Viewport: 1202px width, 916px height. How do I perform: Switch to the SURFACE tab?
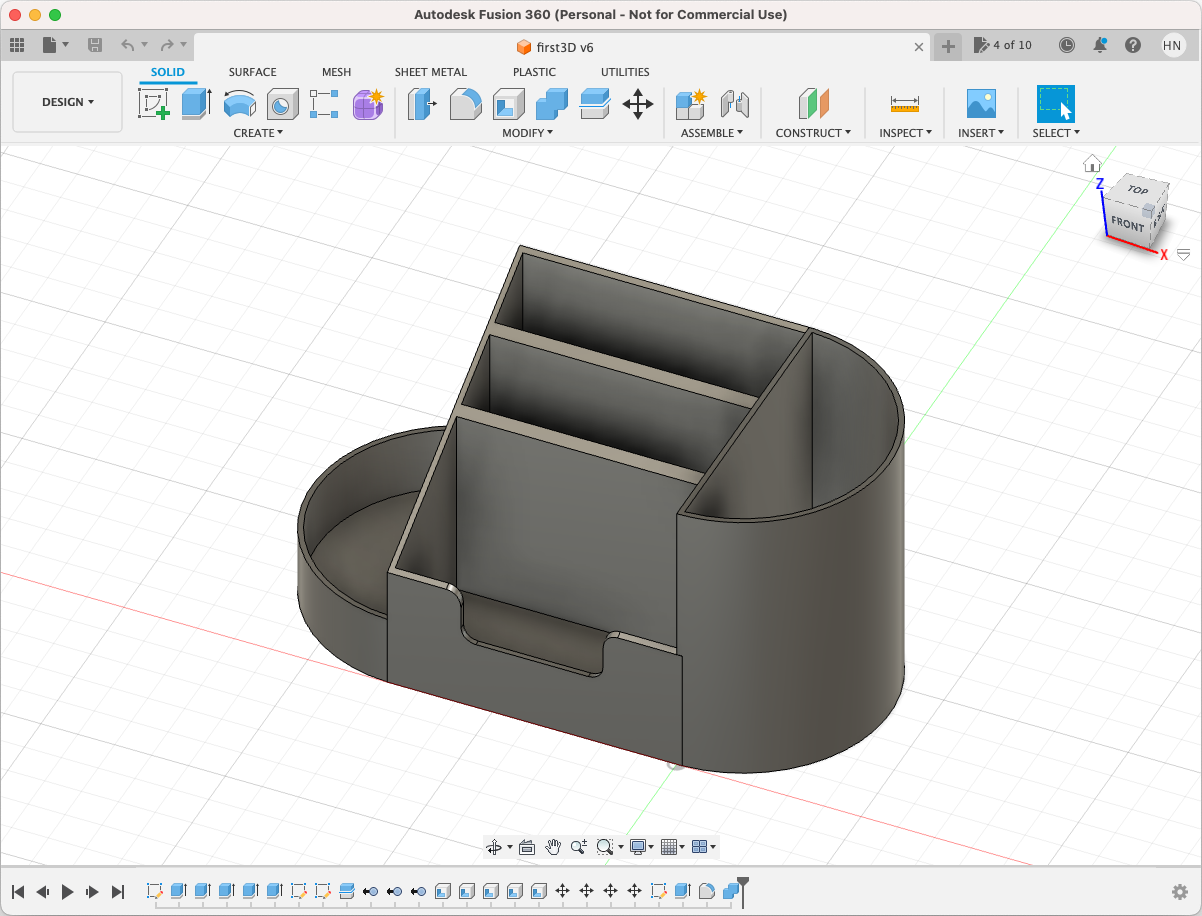tap(252, 72)
